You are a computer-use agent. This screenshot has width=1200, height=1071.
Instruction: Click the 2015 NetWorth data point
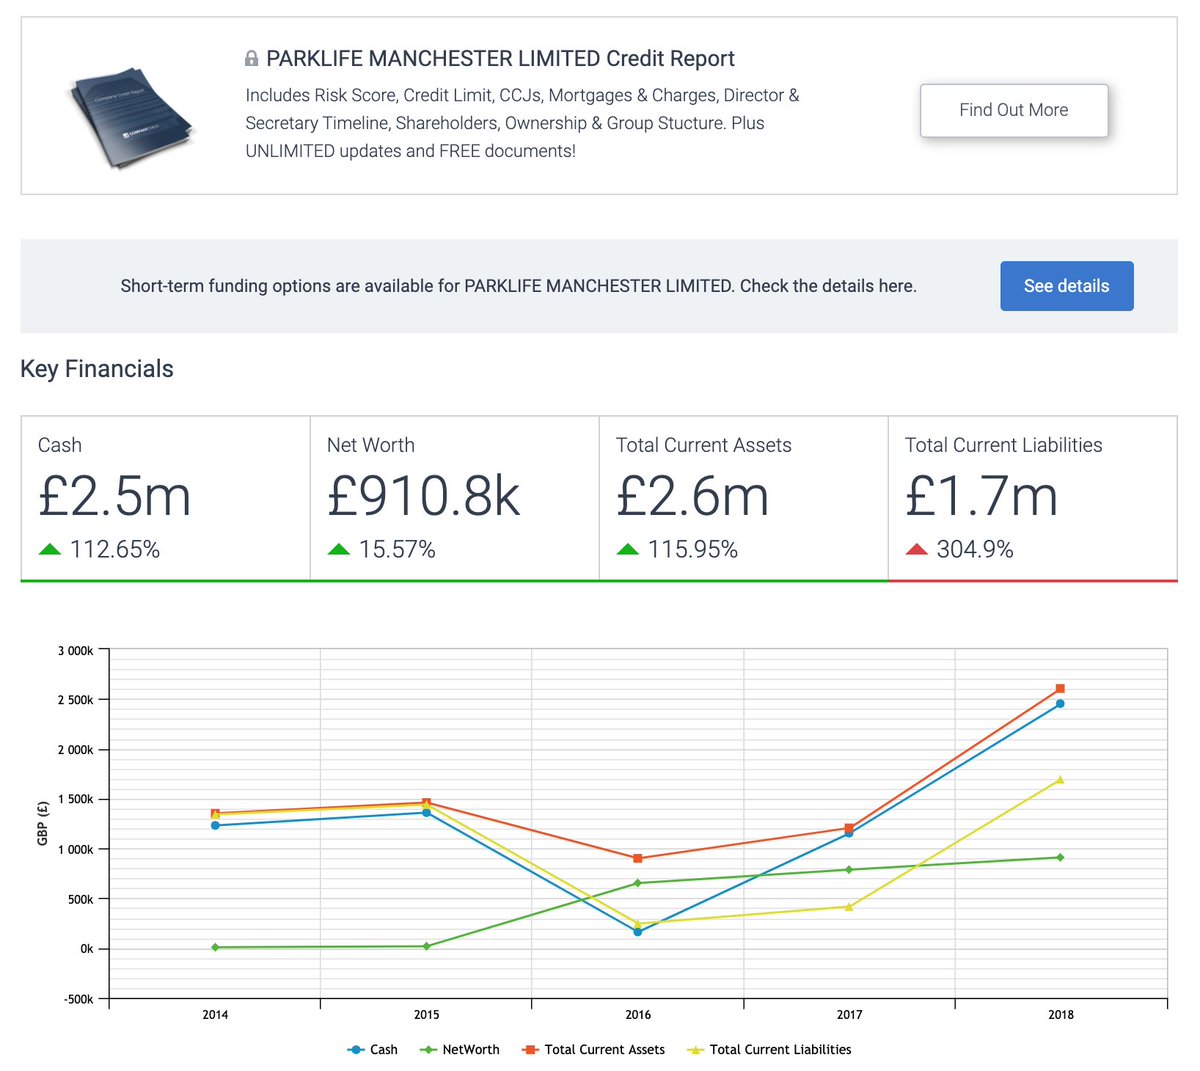point(427,946)
